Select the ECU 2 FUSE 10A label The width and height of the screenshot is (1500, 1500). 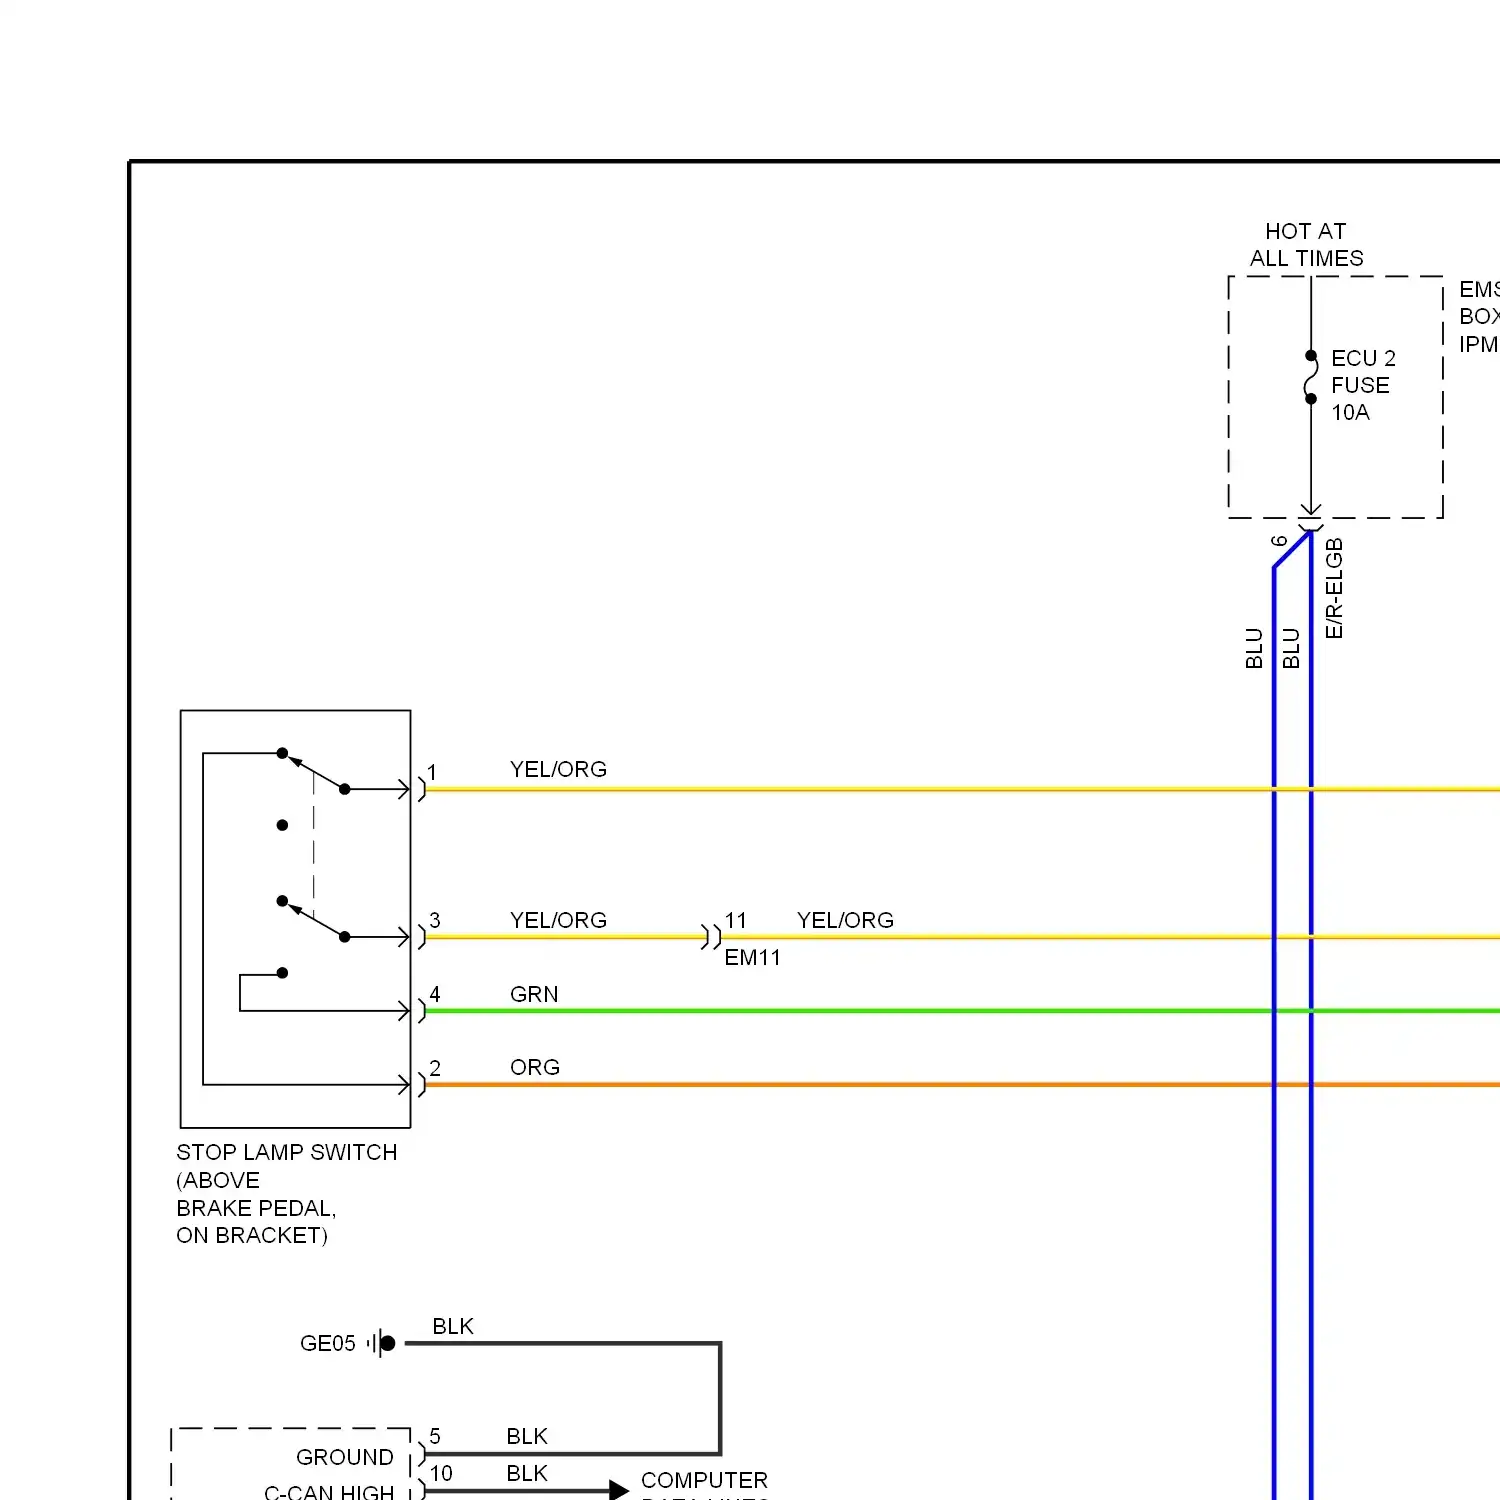click(x=1363, y=385)
